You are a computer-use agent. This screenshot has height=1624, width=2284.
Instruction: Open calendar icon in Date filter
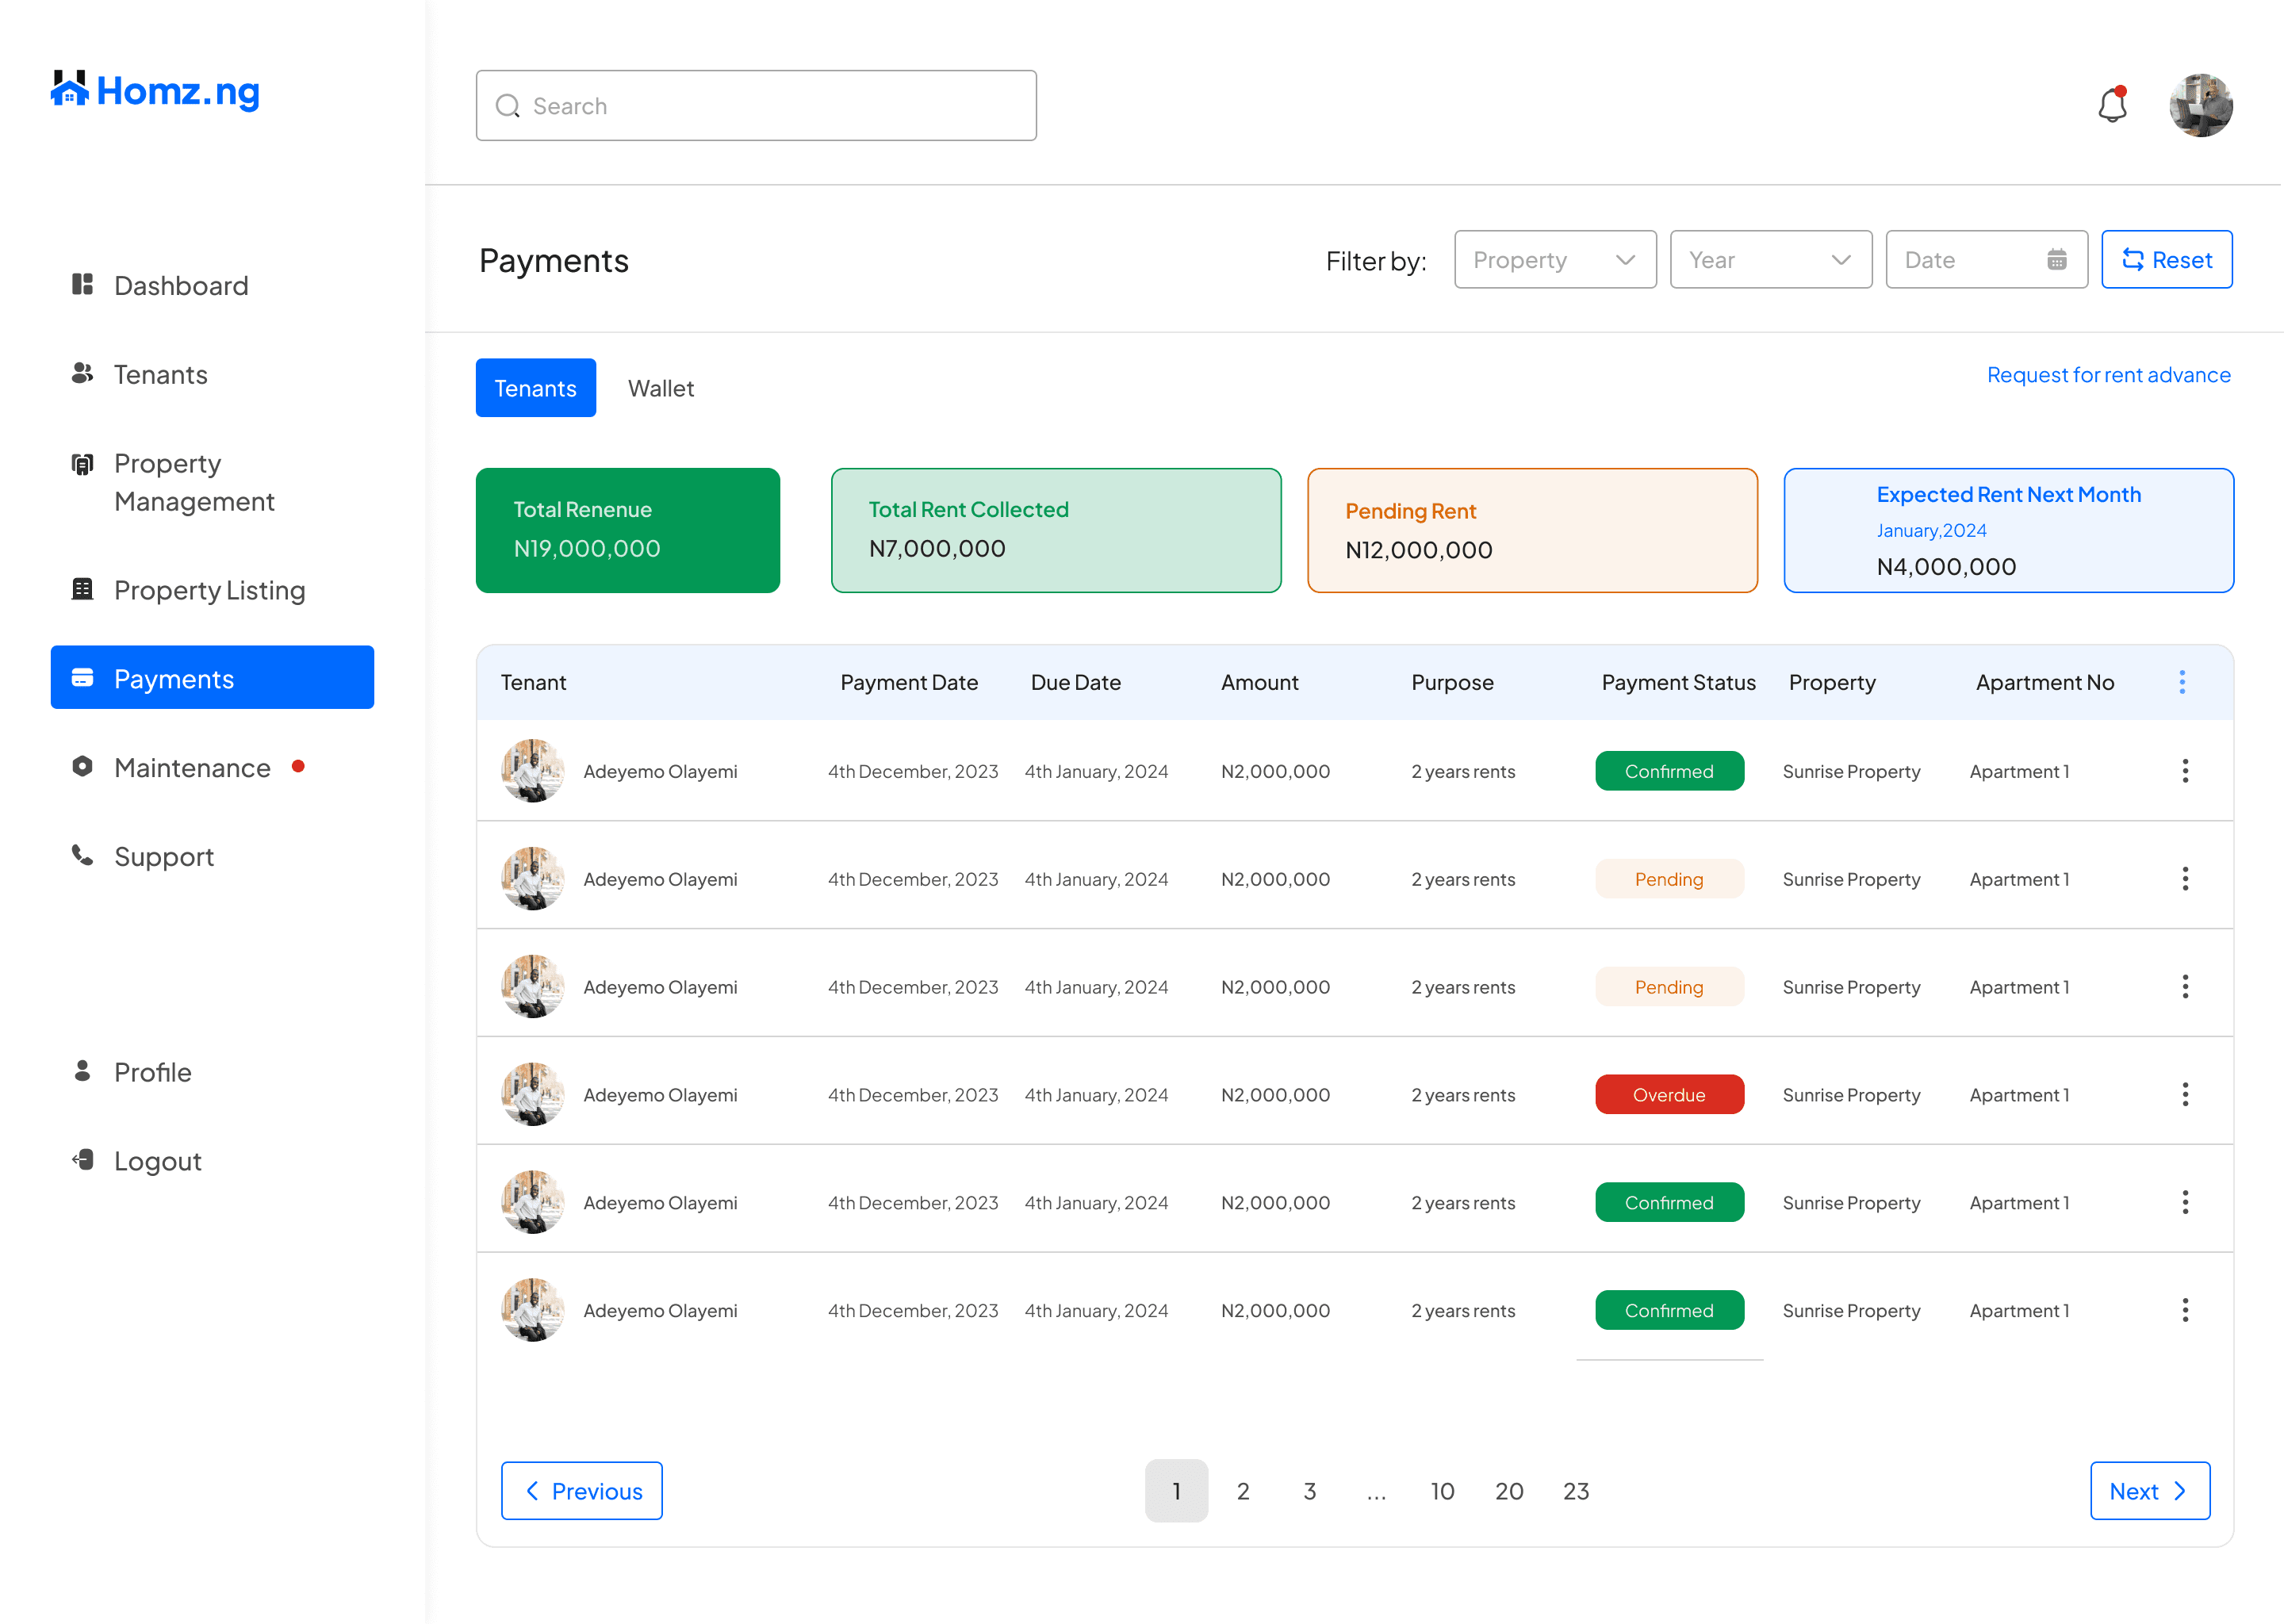tap(2056, 260)
